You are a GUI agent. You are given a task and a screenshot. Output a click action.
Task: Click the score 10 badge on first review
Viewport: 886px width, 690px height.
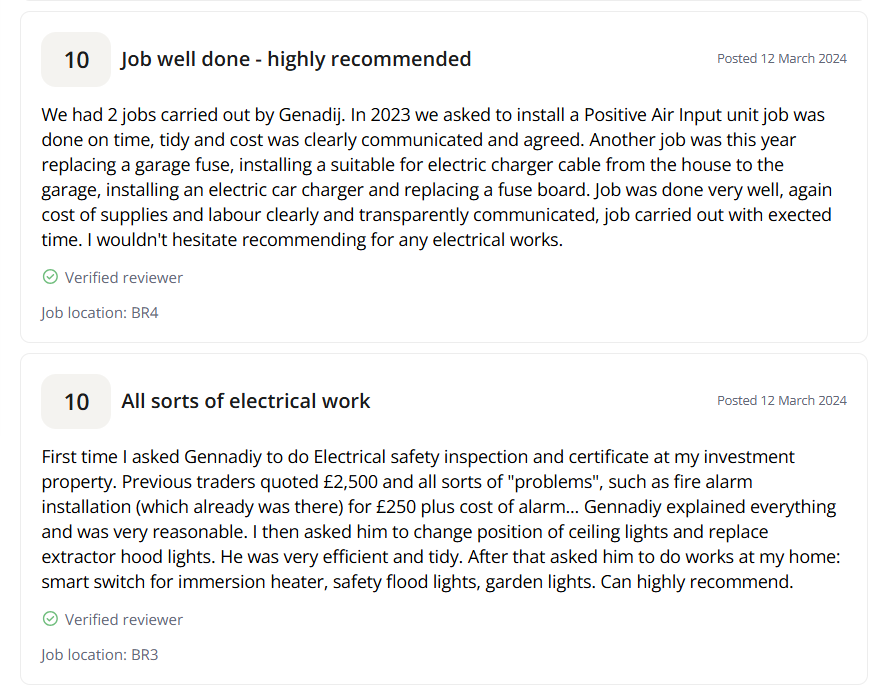[x=76, y=59]
